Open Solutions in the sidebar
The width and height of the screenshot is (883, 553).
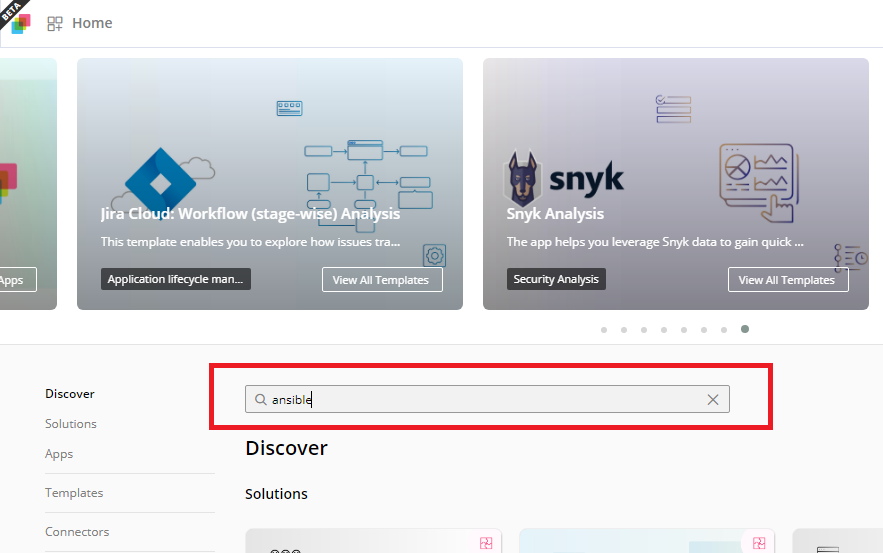click(71, 423)
